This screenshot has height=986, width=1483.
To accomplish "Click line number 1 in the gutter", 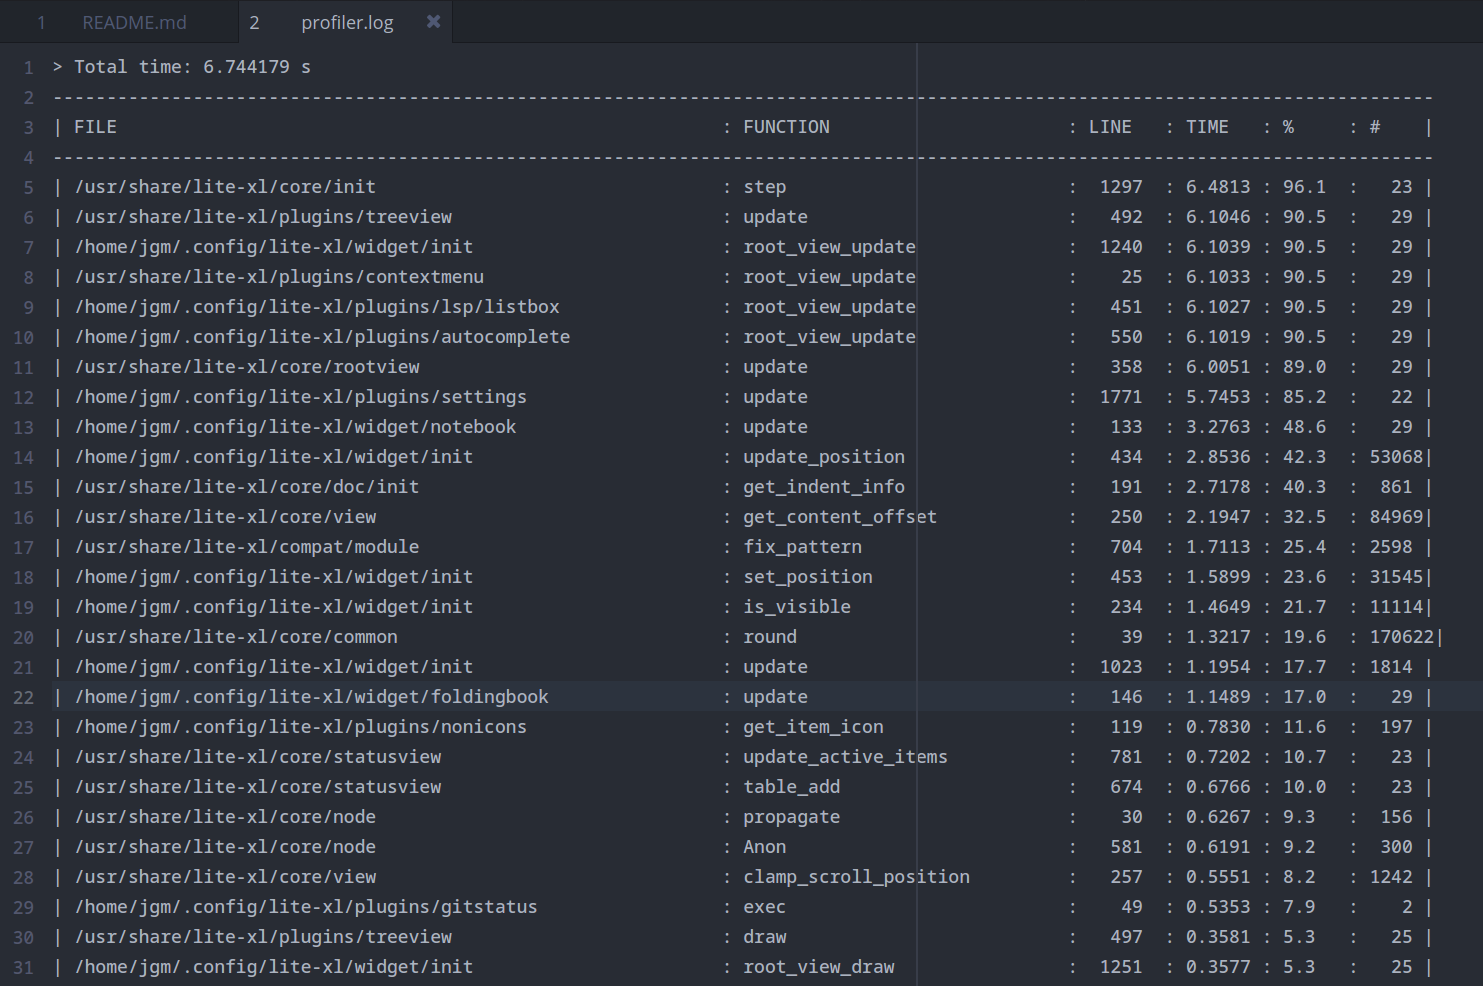I will coord(29,68).
